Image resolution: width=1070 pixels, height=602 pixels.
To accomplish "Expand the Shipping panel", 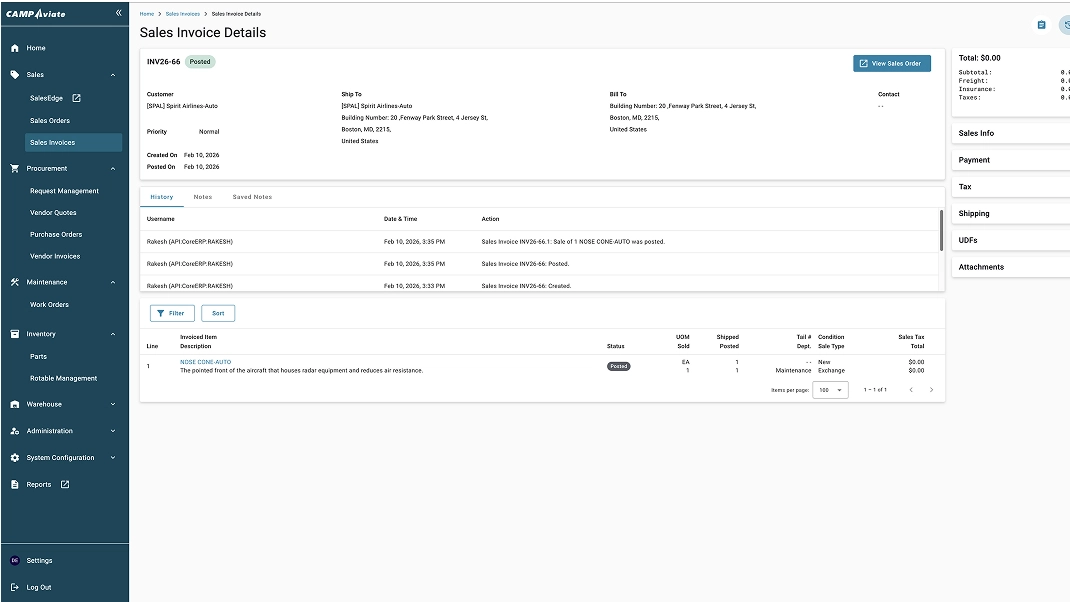I will point(1011,214).
